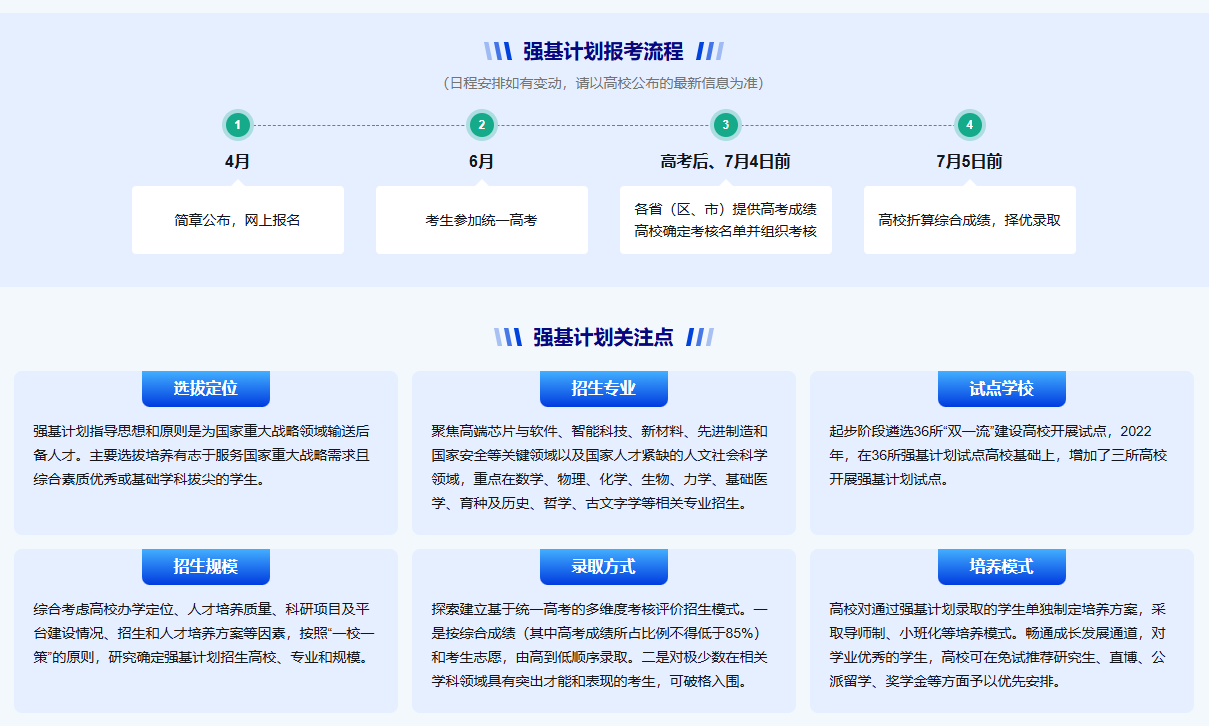This screenshot has height=726, width=1209.
Task: Select the 高考后、7月4日前 timeline label
Action: [x=725, y=162]
